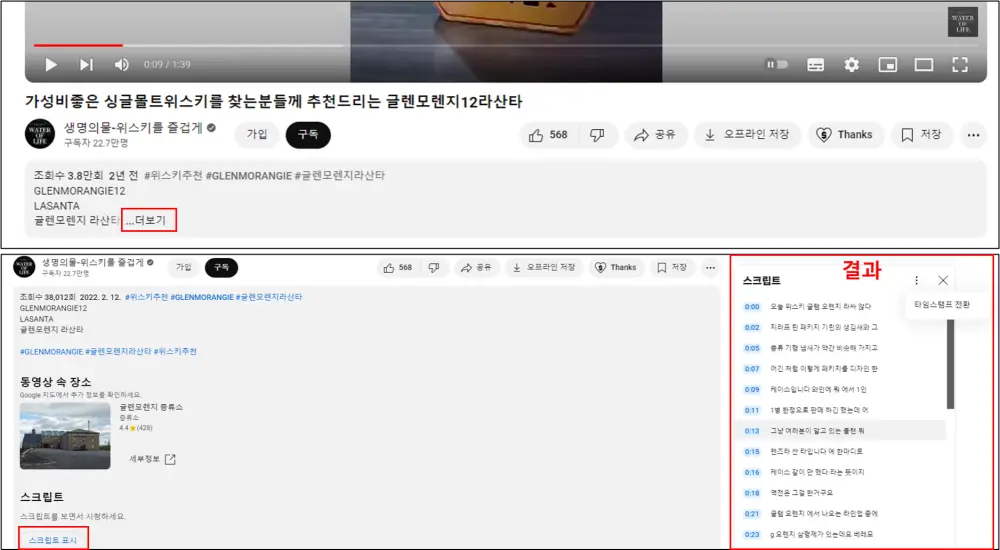Click Thanks button in the upper screenshot

[x=845, y=135]
